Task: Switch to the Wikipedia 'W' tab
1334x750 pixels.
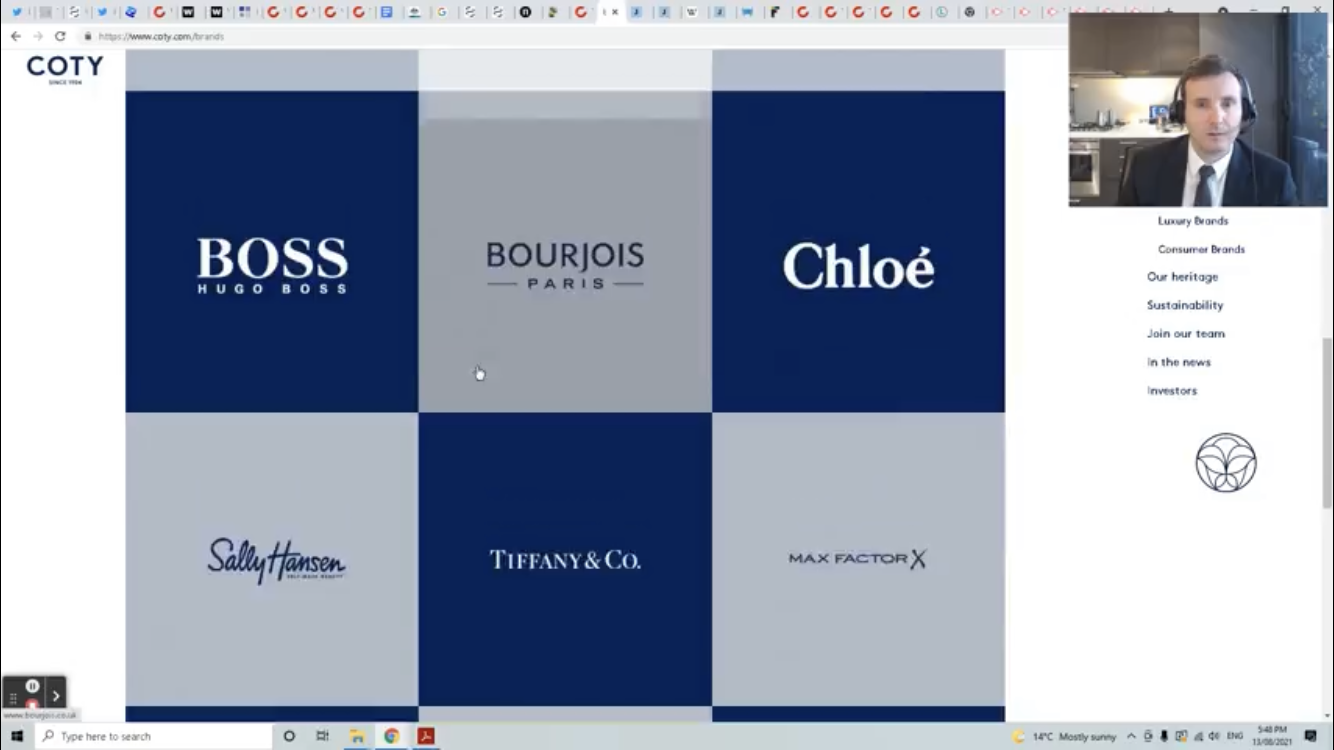Action: tap(691, 12)
